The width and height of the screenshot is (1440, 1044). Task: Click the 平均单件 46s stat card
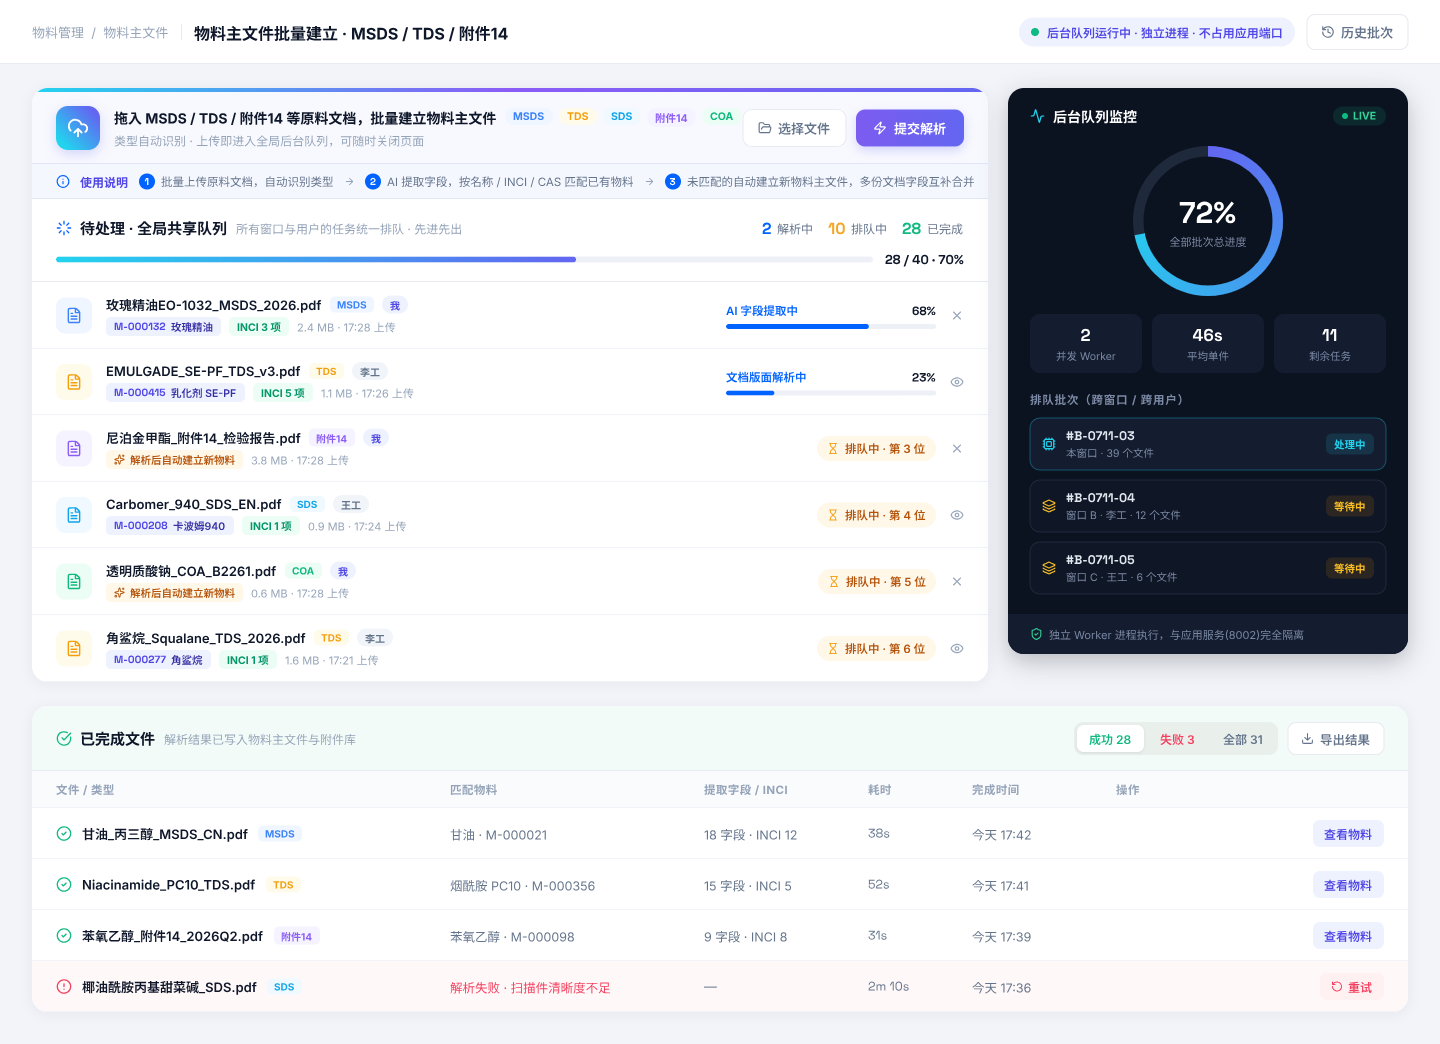point(1208,343)
